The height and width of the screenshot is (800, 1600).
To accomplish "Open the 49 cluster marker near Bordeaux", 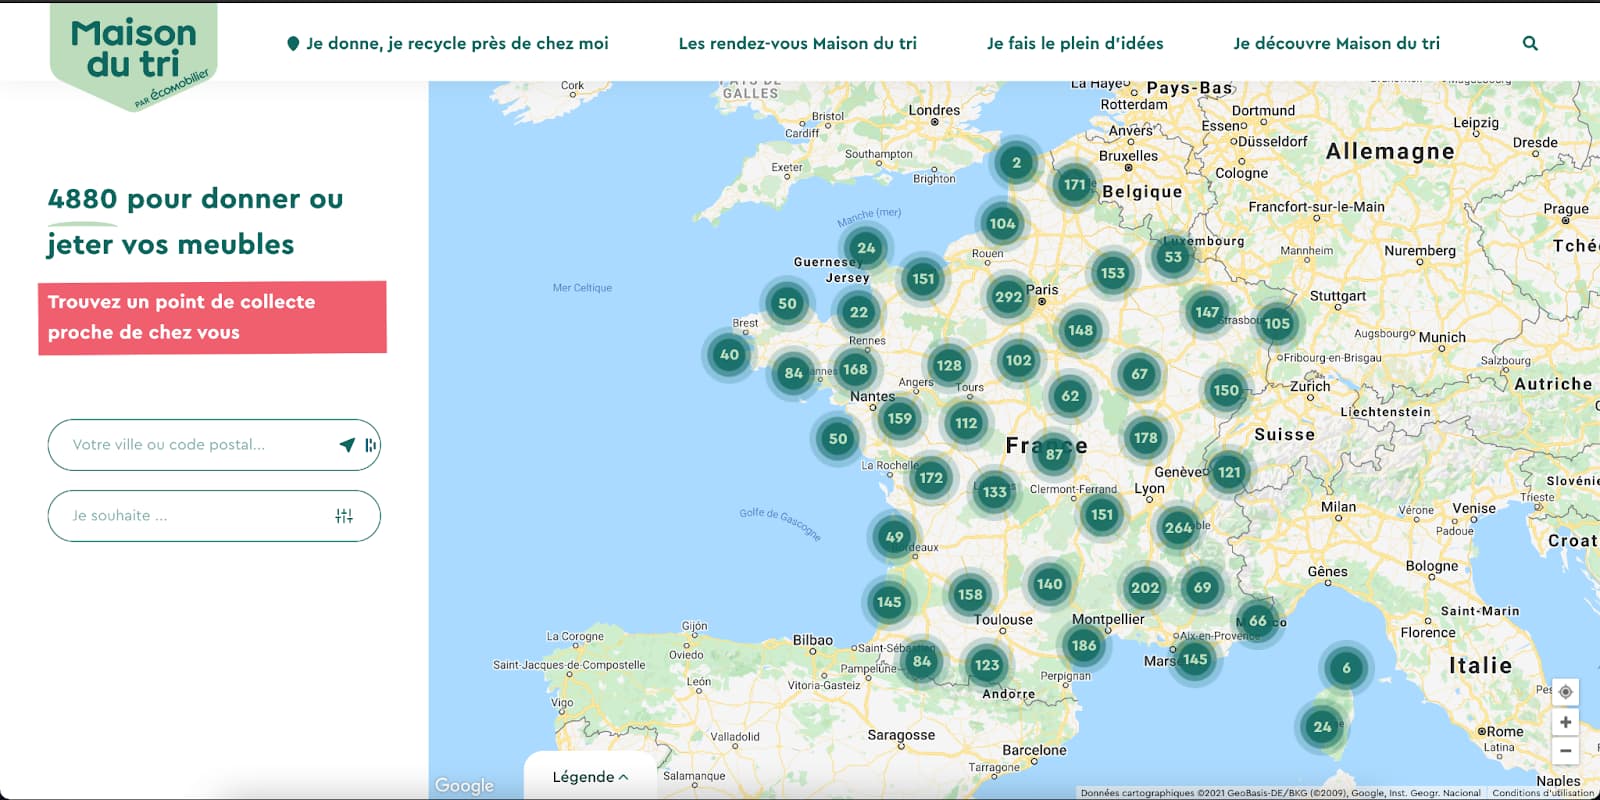I will (894, 537).
